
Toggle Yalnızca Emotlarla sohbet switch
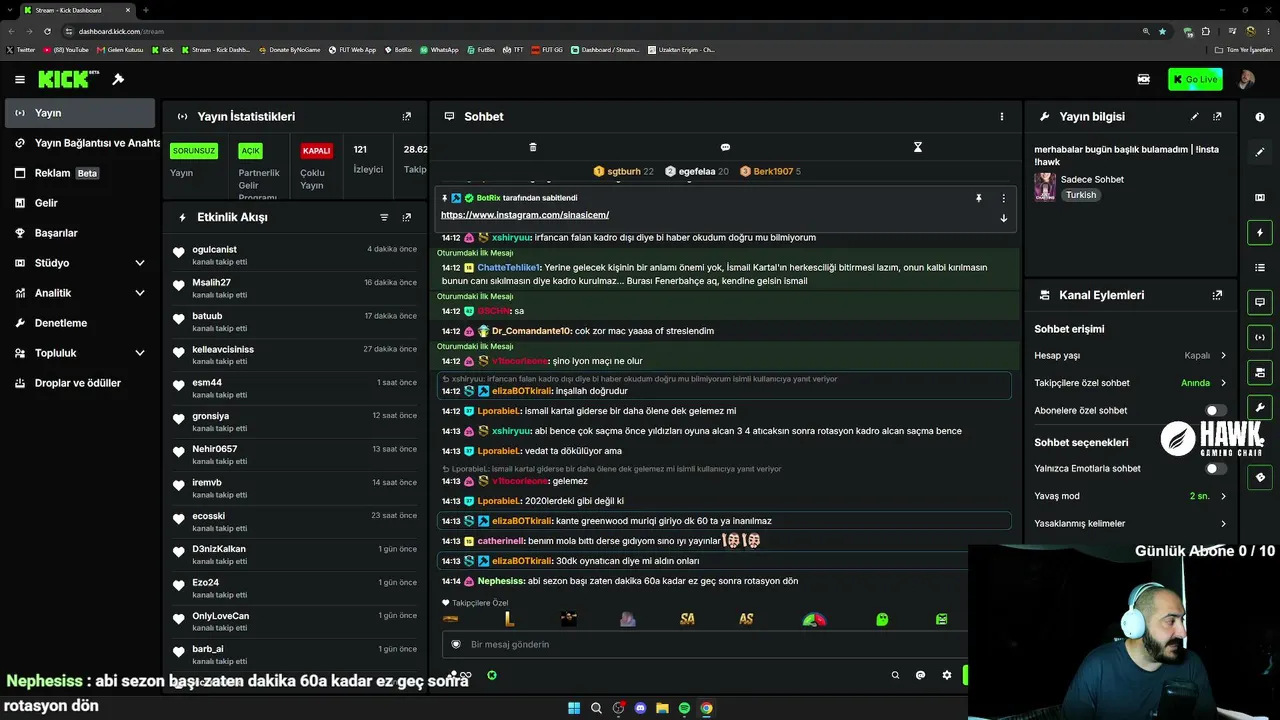(1216, 468)
